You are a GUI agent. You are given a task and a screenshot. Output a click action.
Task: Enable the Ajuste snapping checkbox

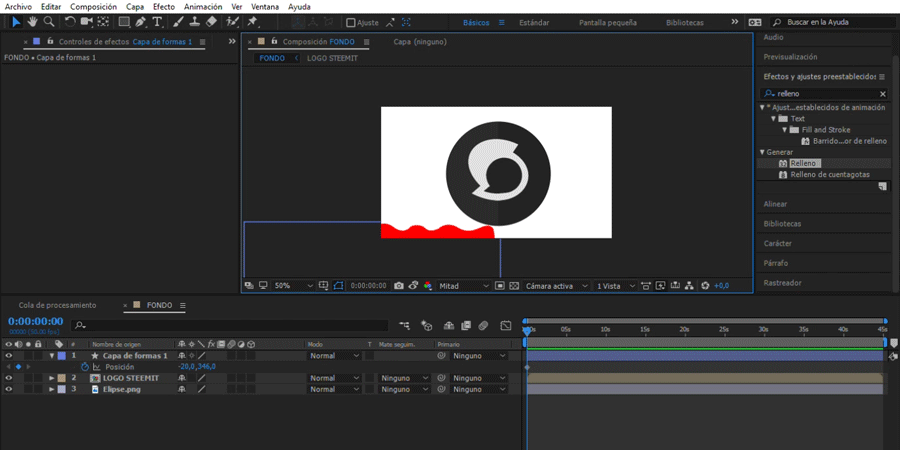351,23
